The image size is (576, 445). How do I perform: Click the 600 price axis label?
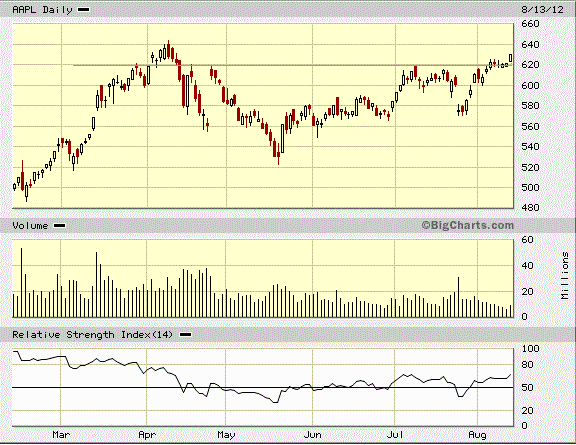(530, 86)
